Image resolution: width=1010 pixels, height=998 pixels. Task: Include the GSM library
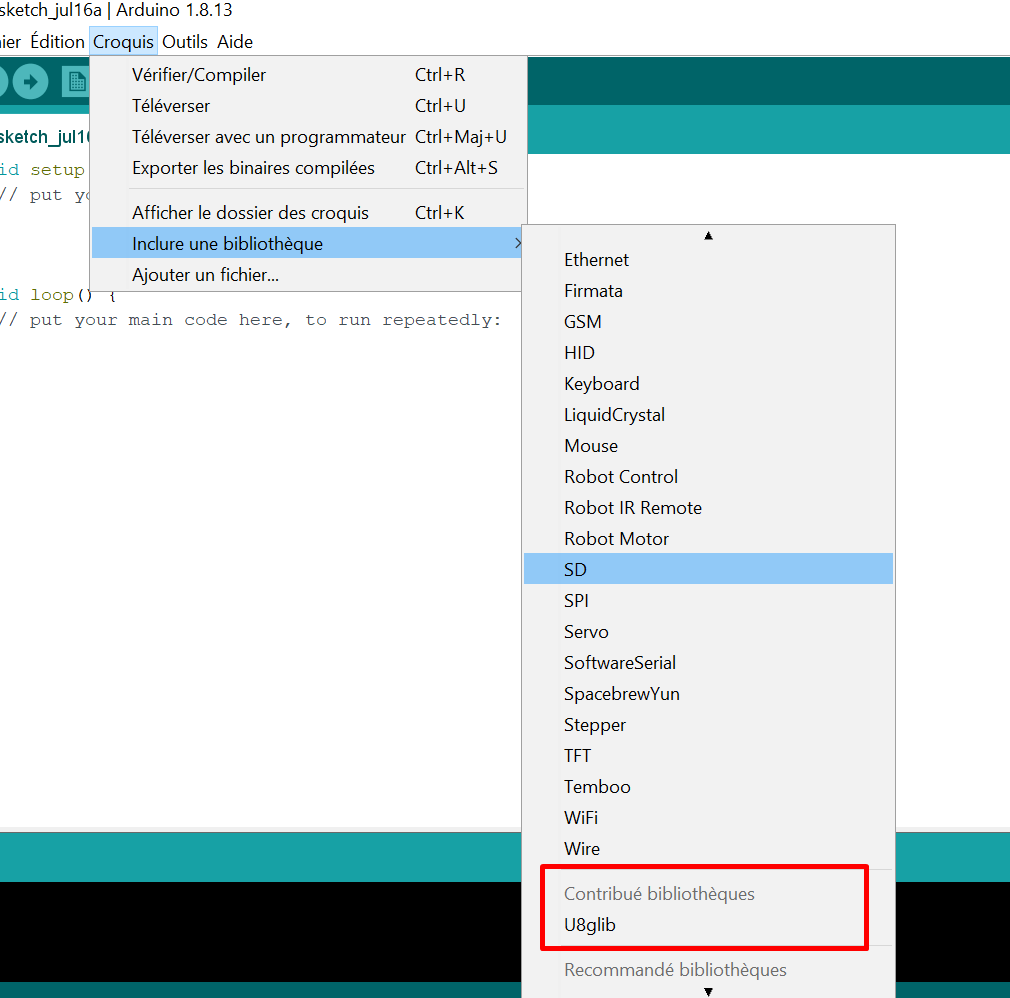(709, 321)
